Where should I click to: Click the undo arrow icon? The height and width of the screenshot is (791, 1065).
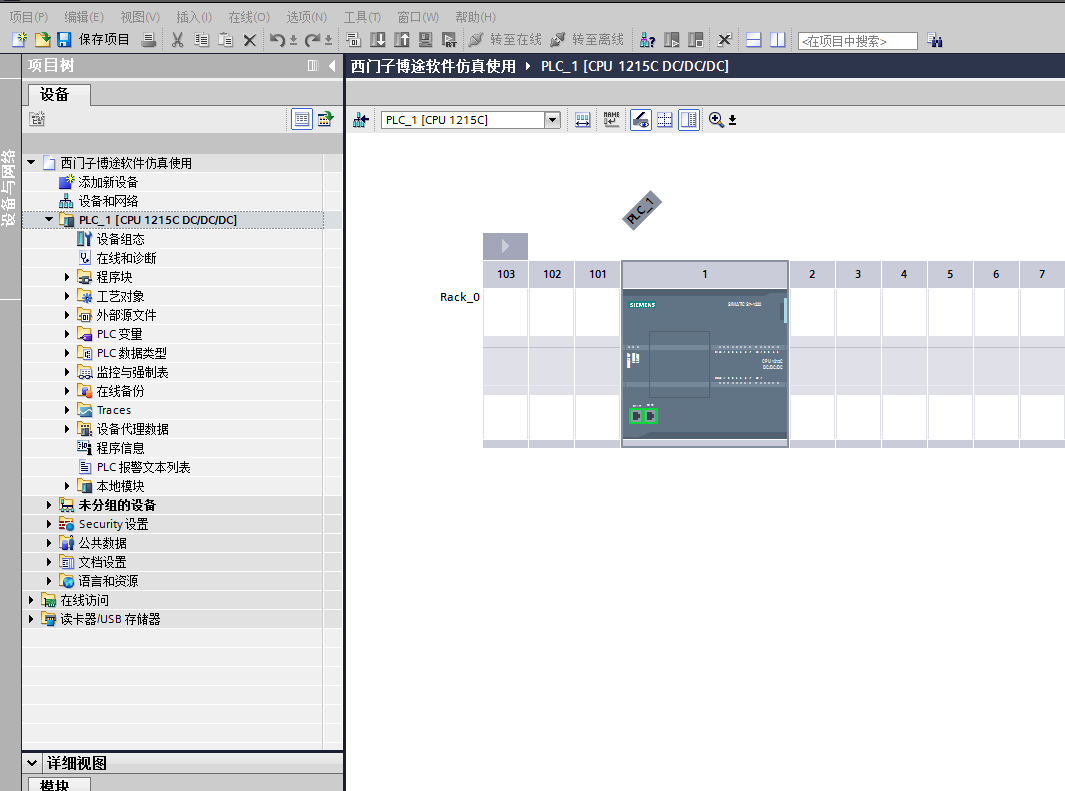coord(276,40)
